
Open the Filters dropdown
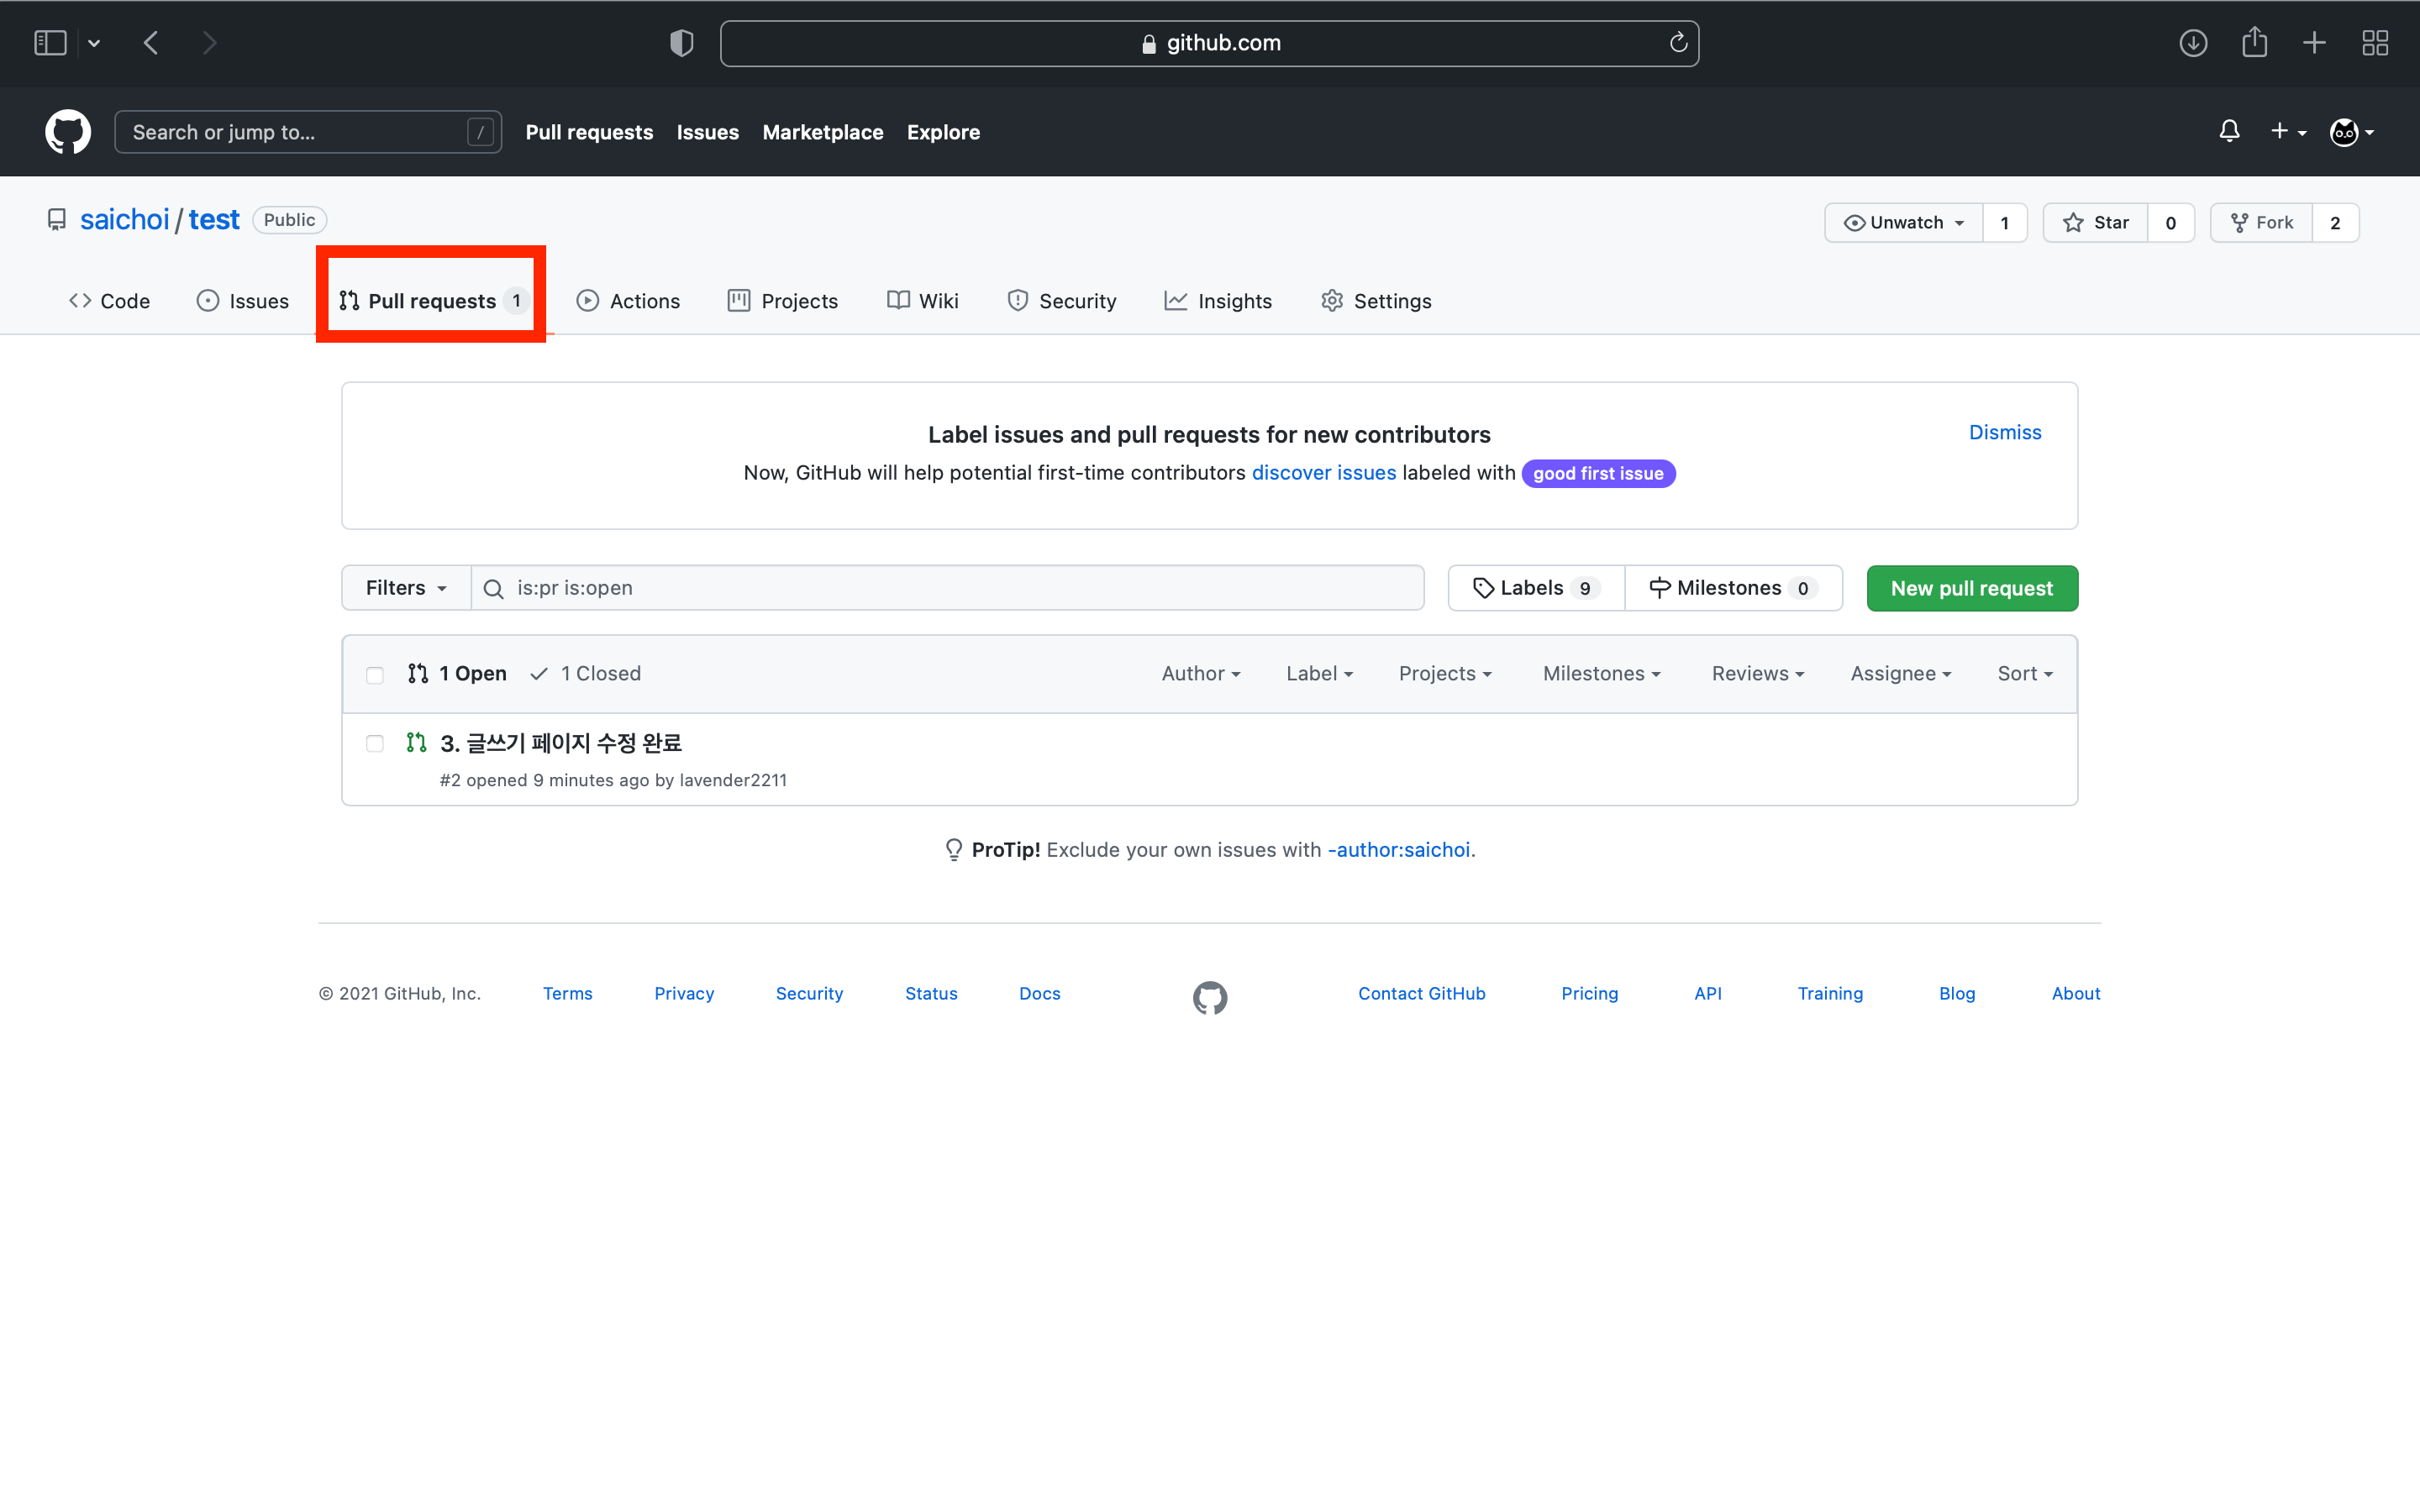click(406, 588)
